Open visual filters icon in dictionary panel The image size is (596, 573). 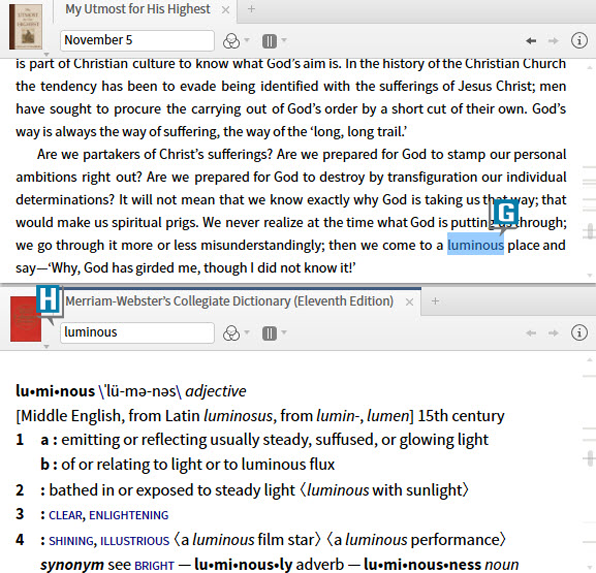click(x=231, y=333)
